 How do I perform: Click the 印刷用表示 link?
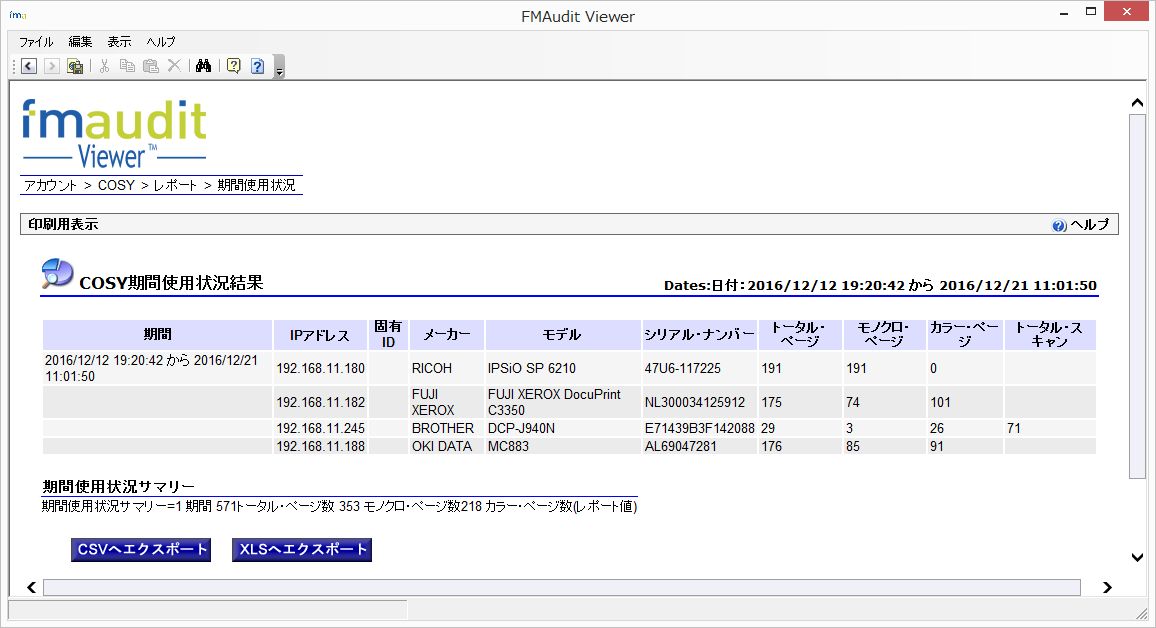(63, 224)
